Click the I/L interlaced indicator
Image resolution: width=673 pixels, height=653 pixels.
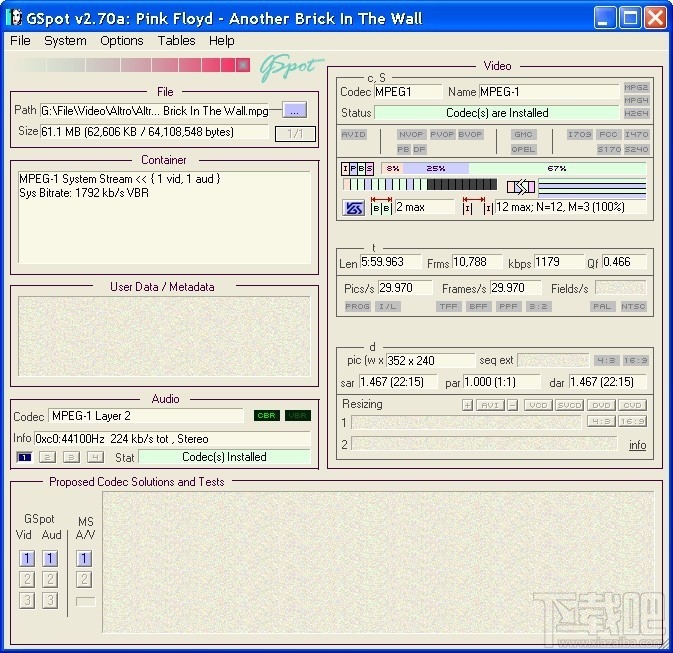(x=388, y=307)
